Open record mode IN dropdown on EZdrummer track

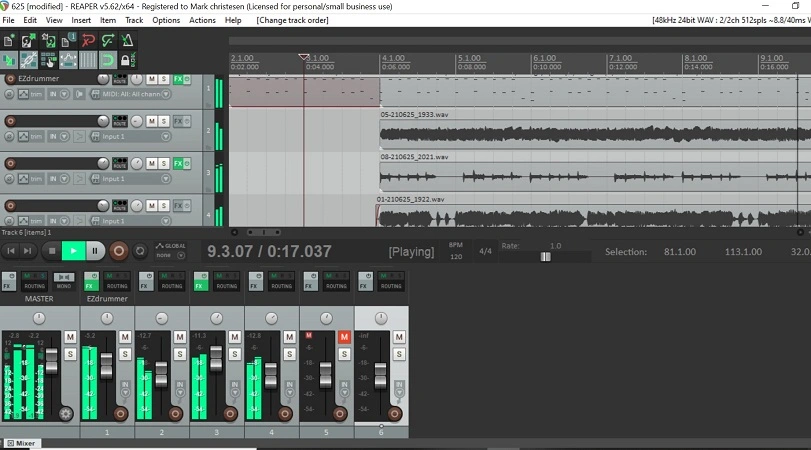click(64, 94)
